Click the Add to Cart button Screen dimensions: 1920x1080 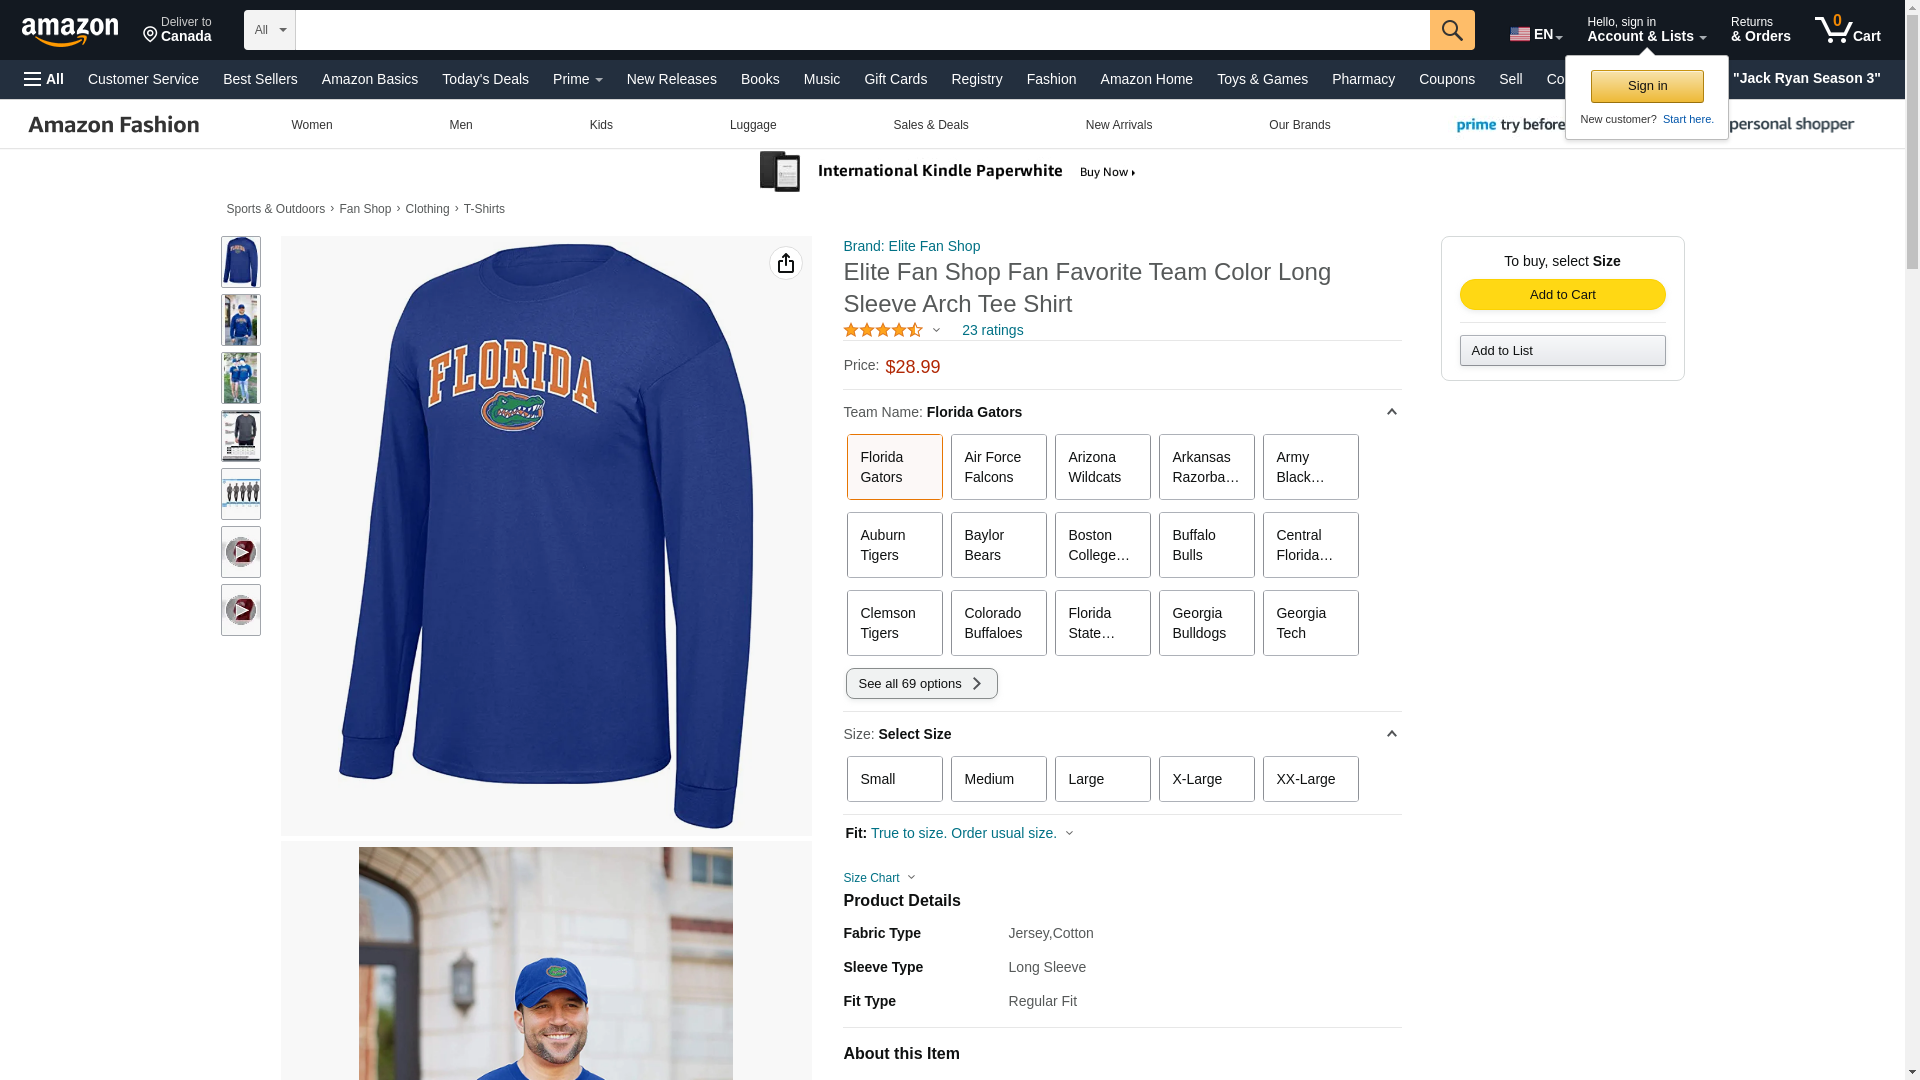(x=1562, y=294)
